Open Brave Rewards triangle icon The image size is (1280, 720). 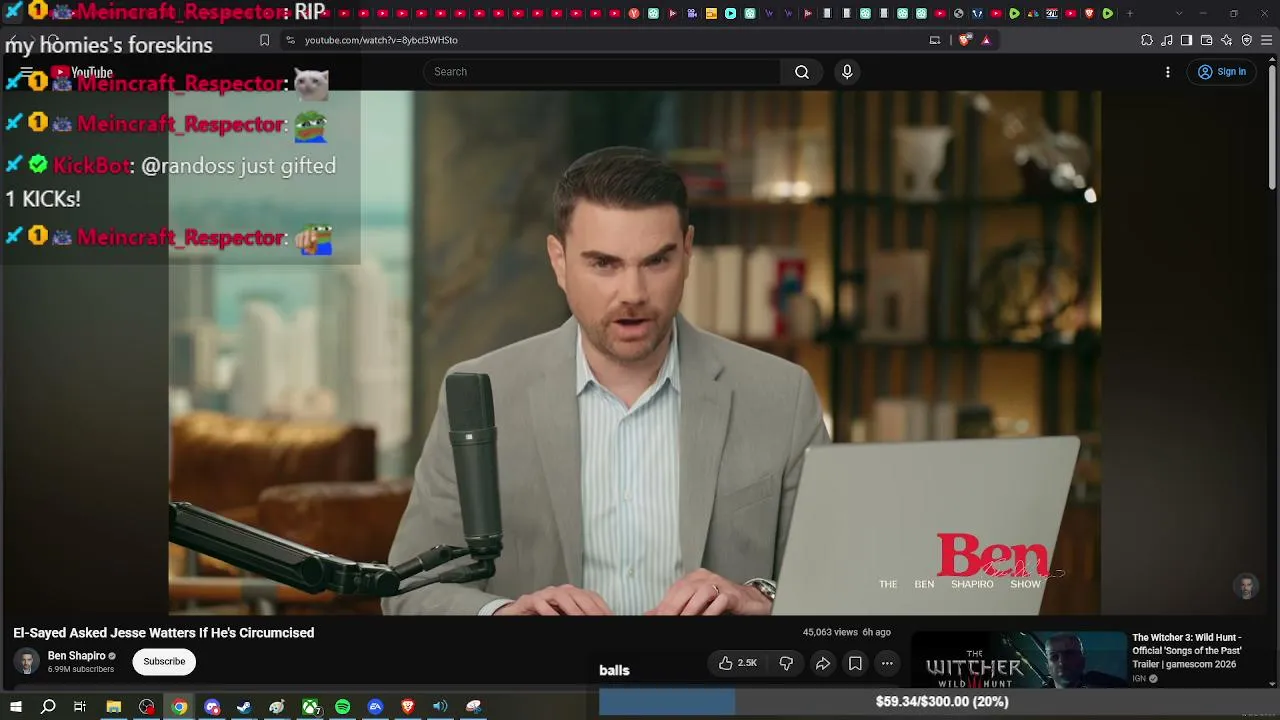click(x=986, y=40)
